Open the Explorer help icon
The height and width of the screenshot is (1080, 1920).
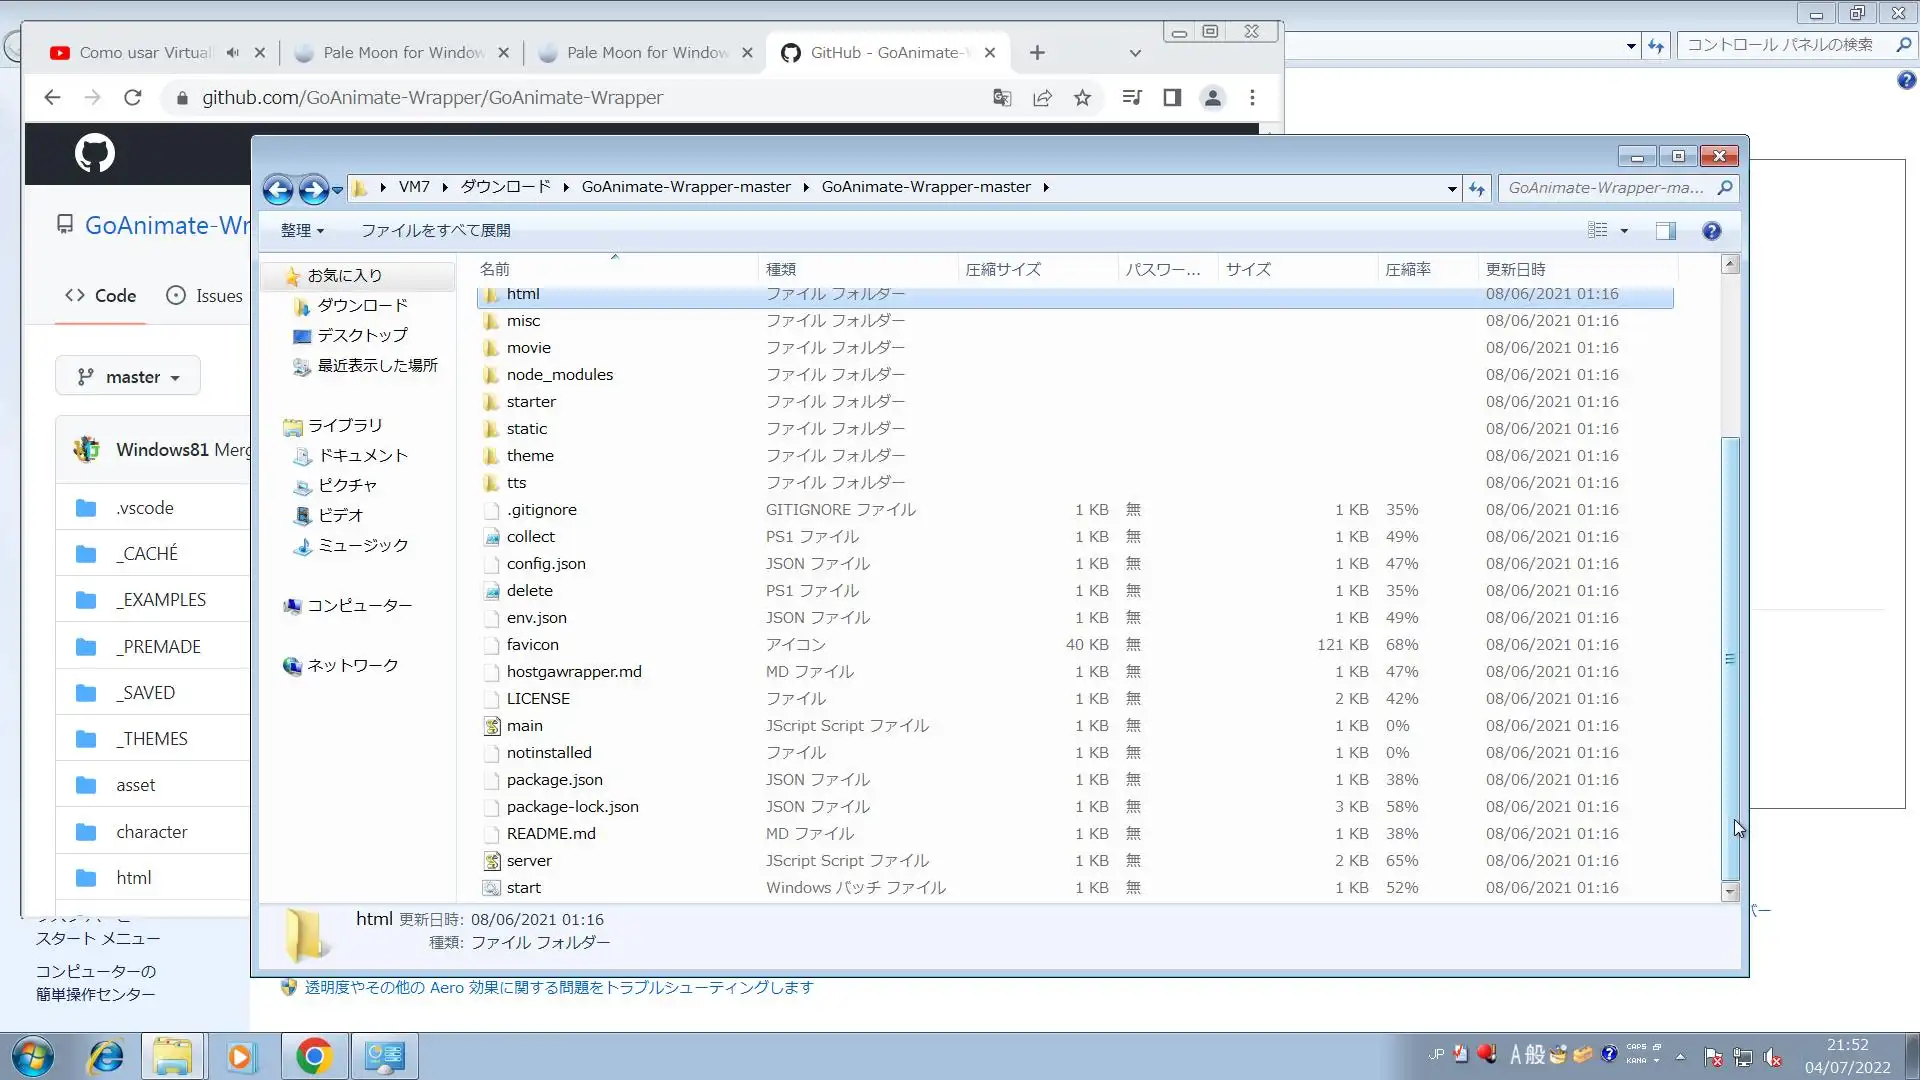[x=1711, y=231]
